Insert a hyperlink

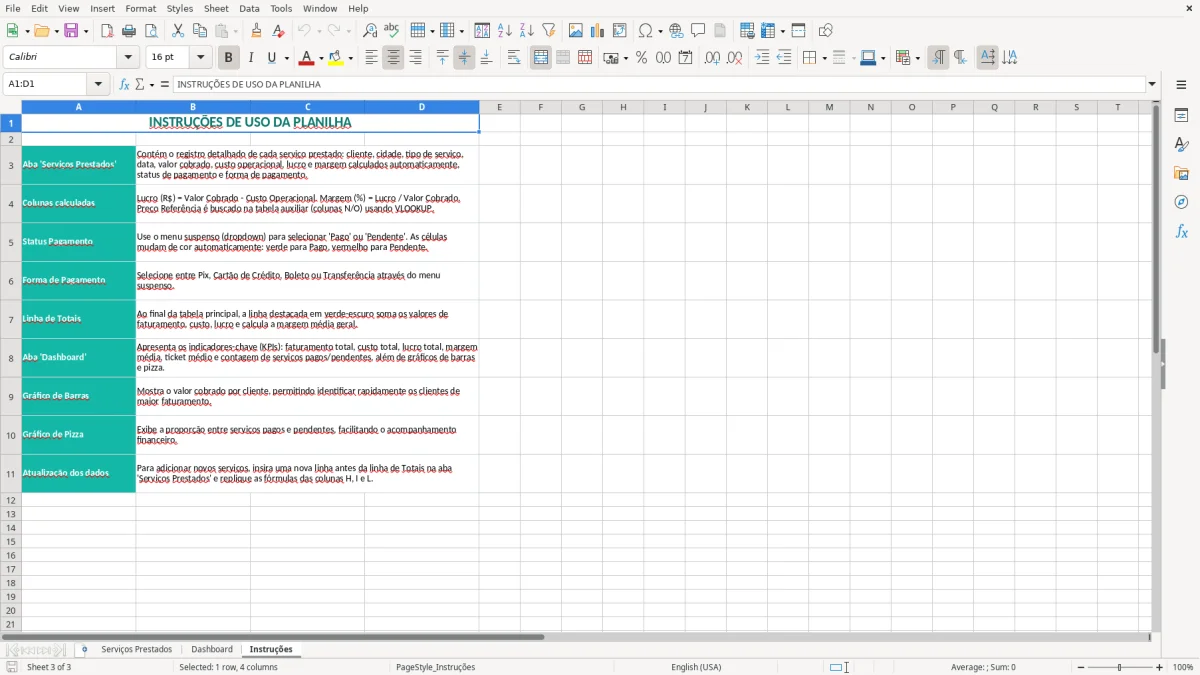click(x=677, y=31)
